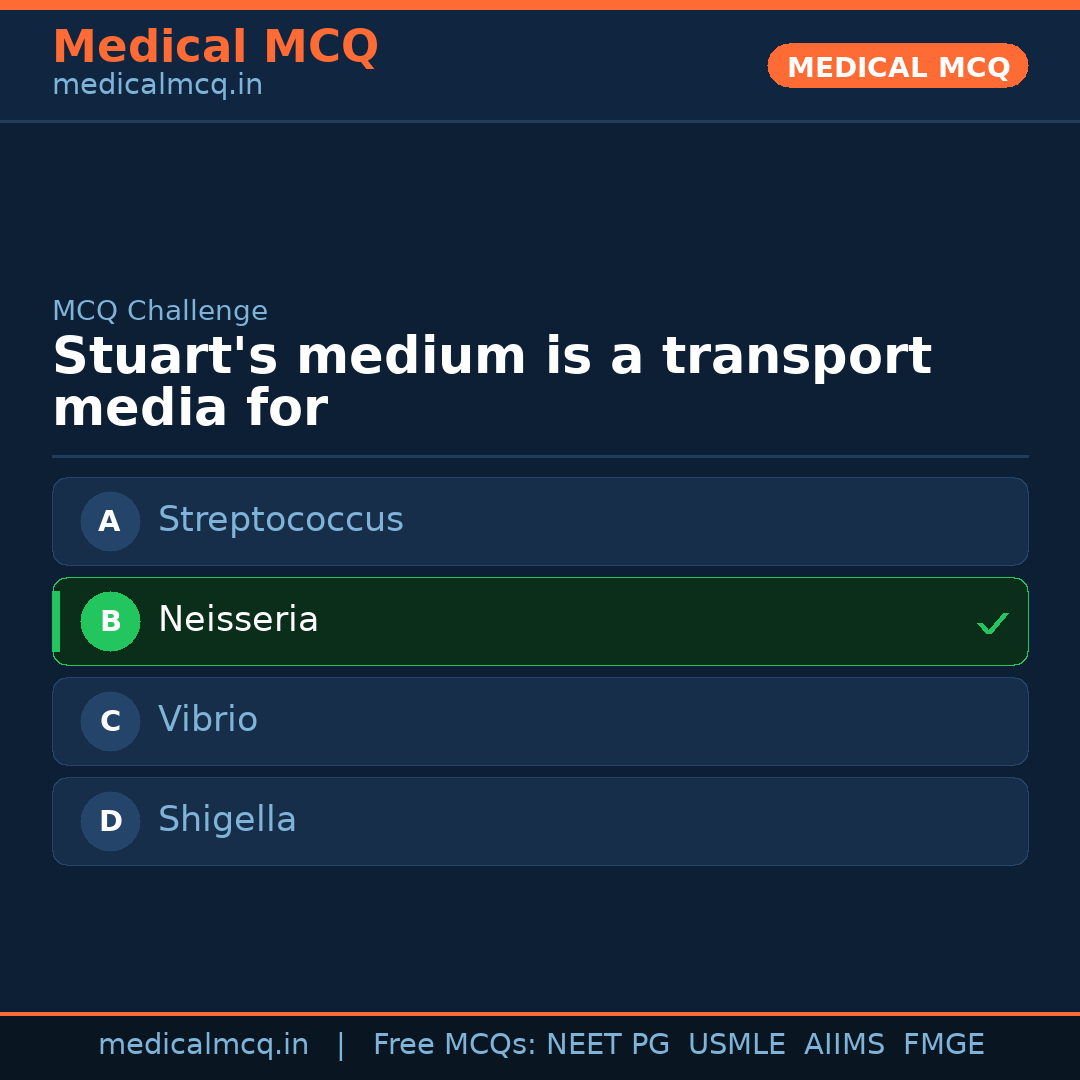
Task: Expand the Neisseria highlighted answer
Action: 540,621
